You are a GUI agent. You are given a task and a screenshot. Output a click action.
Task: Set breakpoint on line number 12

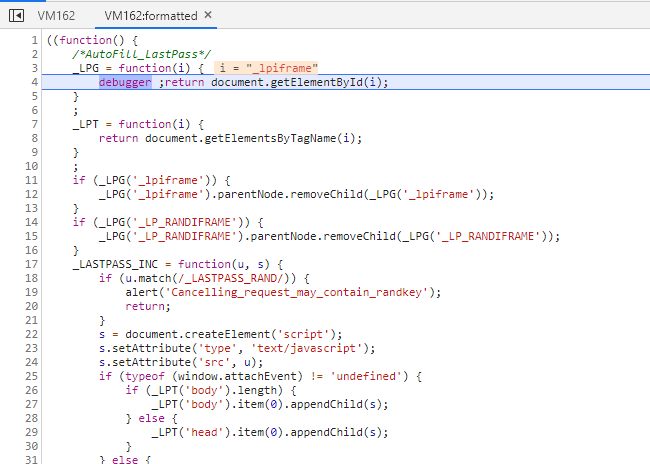click(32, 194)
